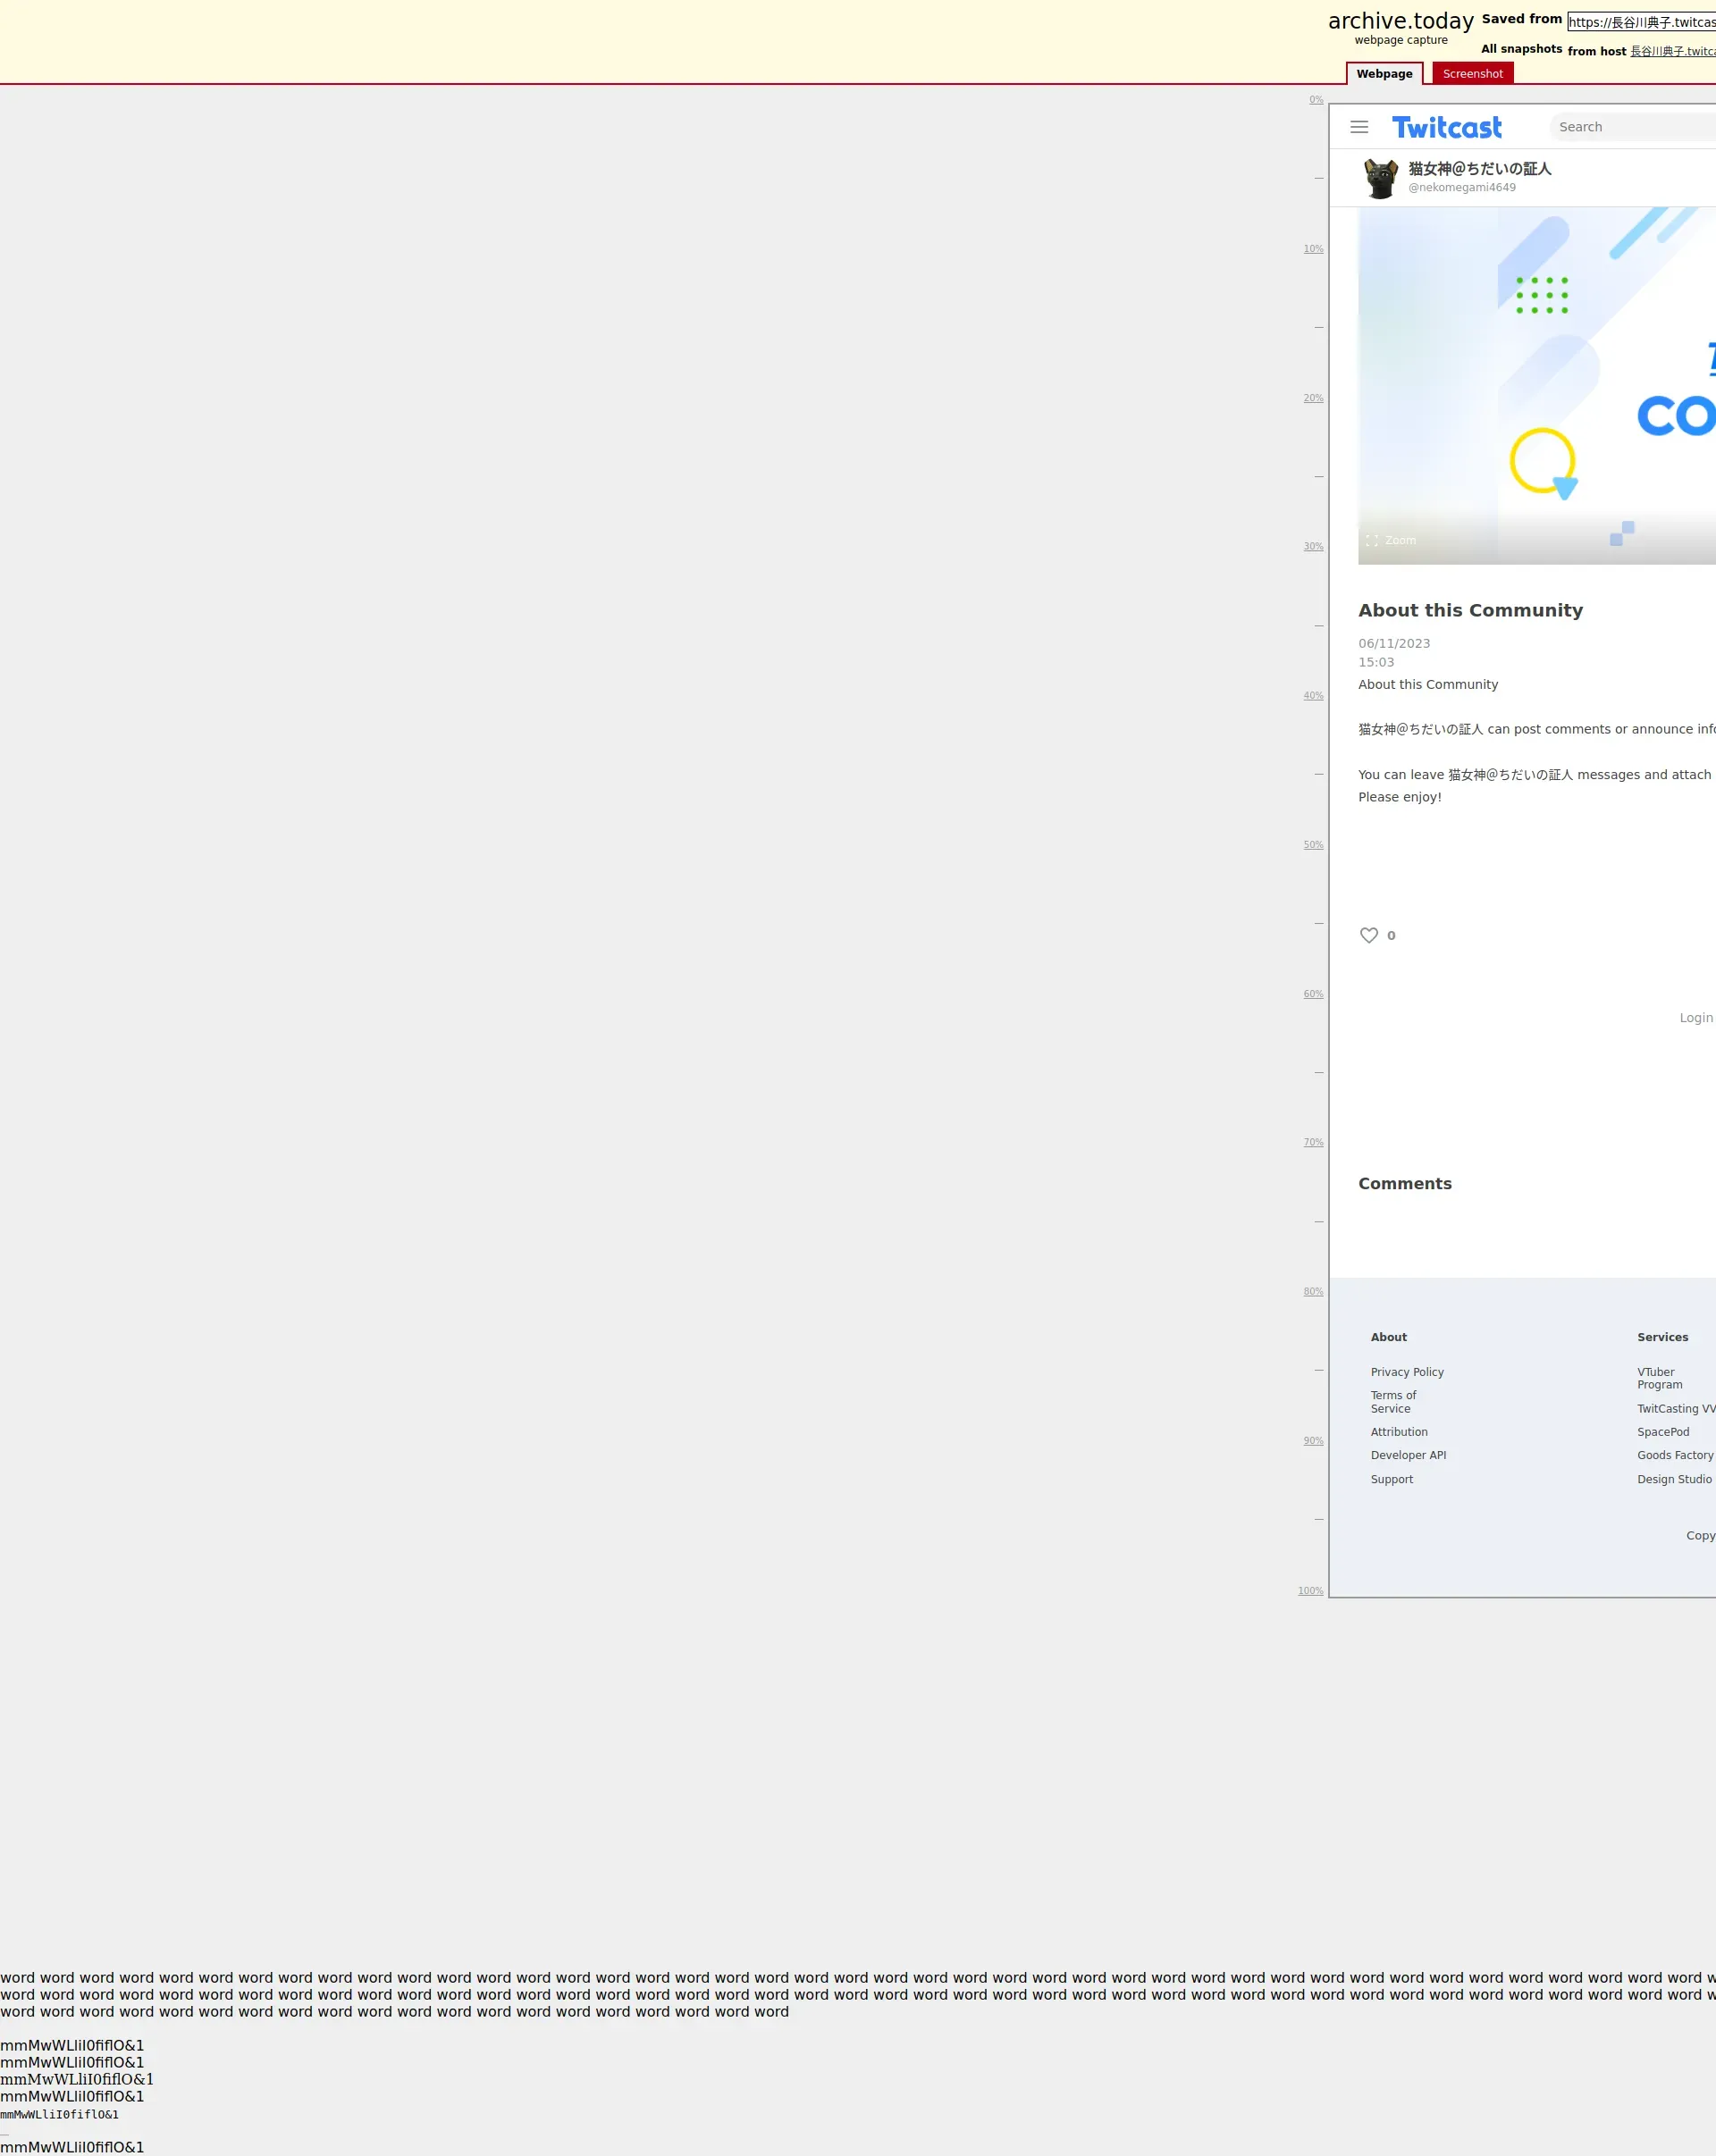The image size is (1716, 2156).
Task: Click the user's cat avatar
Action: tap(1381, 178)
